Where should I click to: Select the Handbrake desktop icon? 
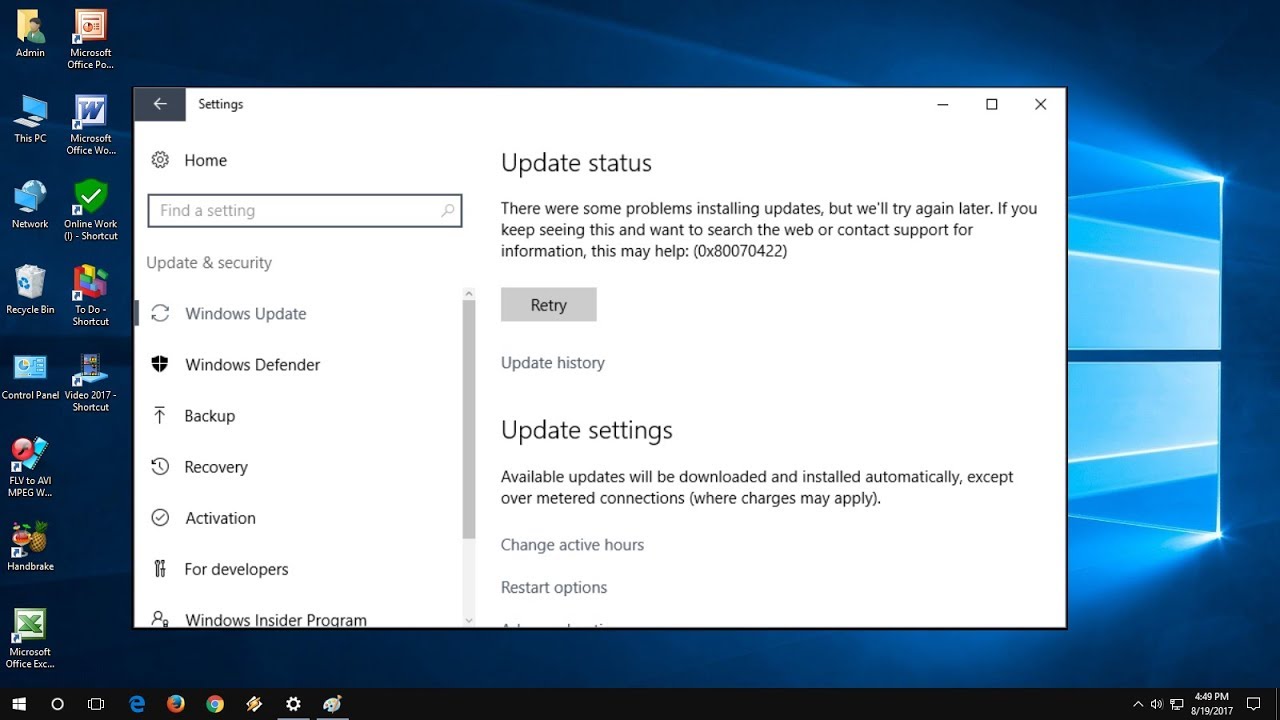(30, 547)
